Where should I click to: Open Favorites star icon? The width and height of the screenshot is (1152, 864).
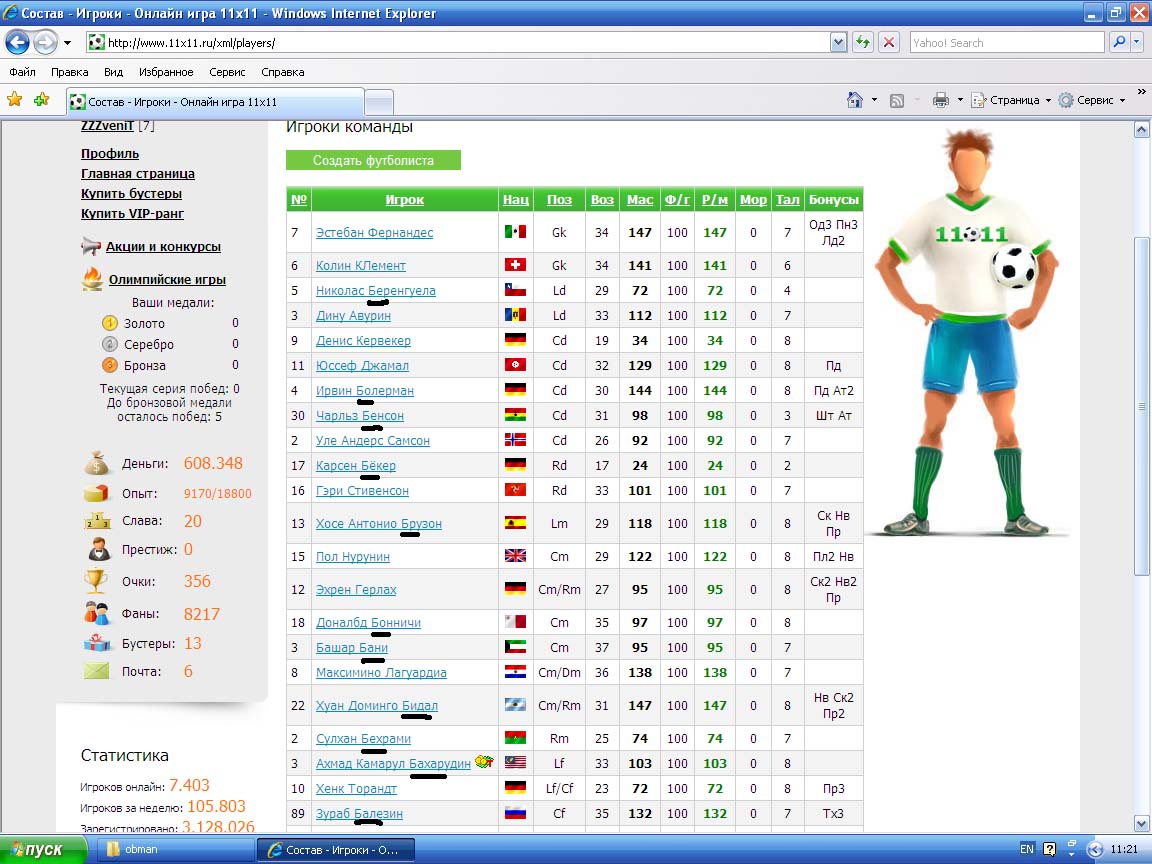(x=15, y=100)
